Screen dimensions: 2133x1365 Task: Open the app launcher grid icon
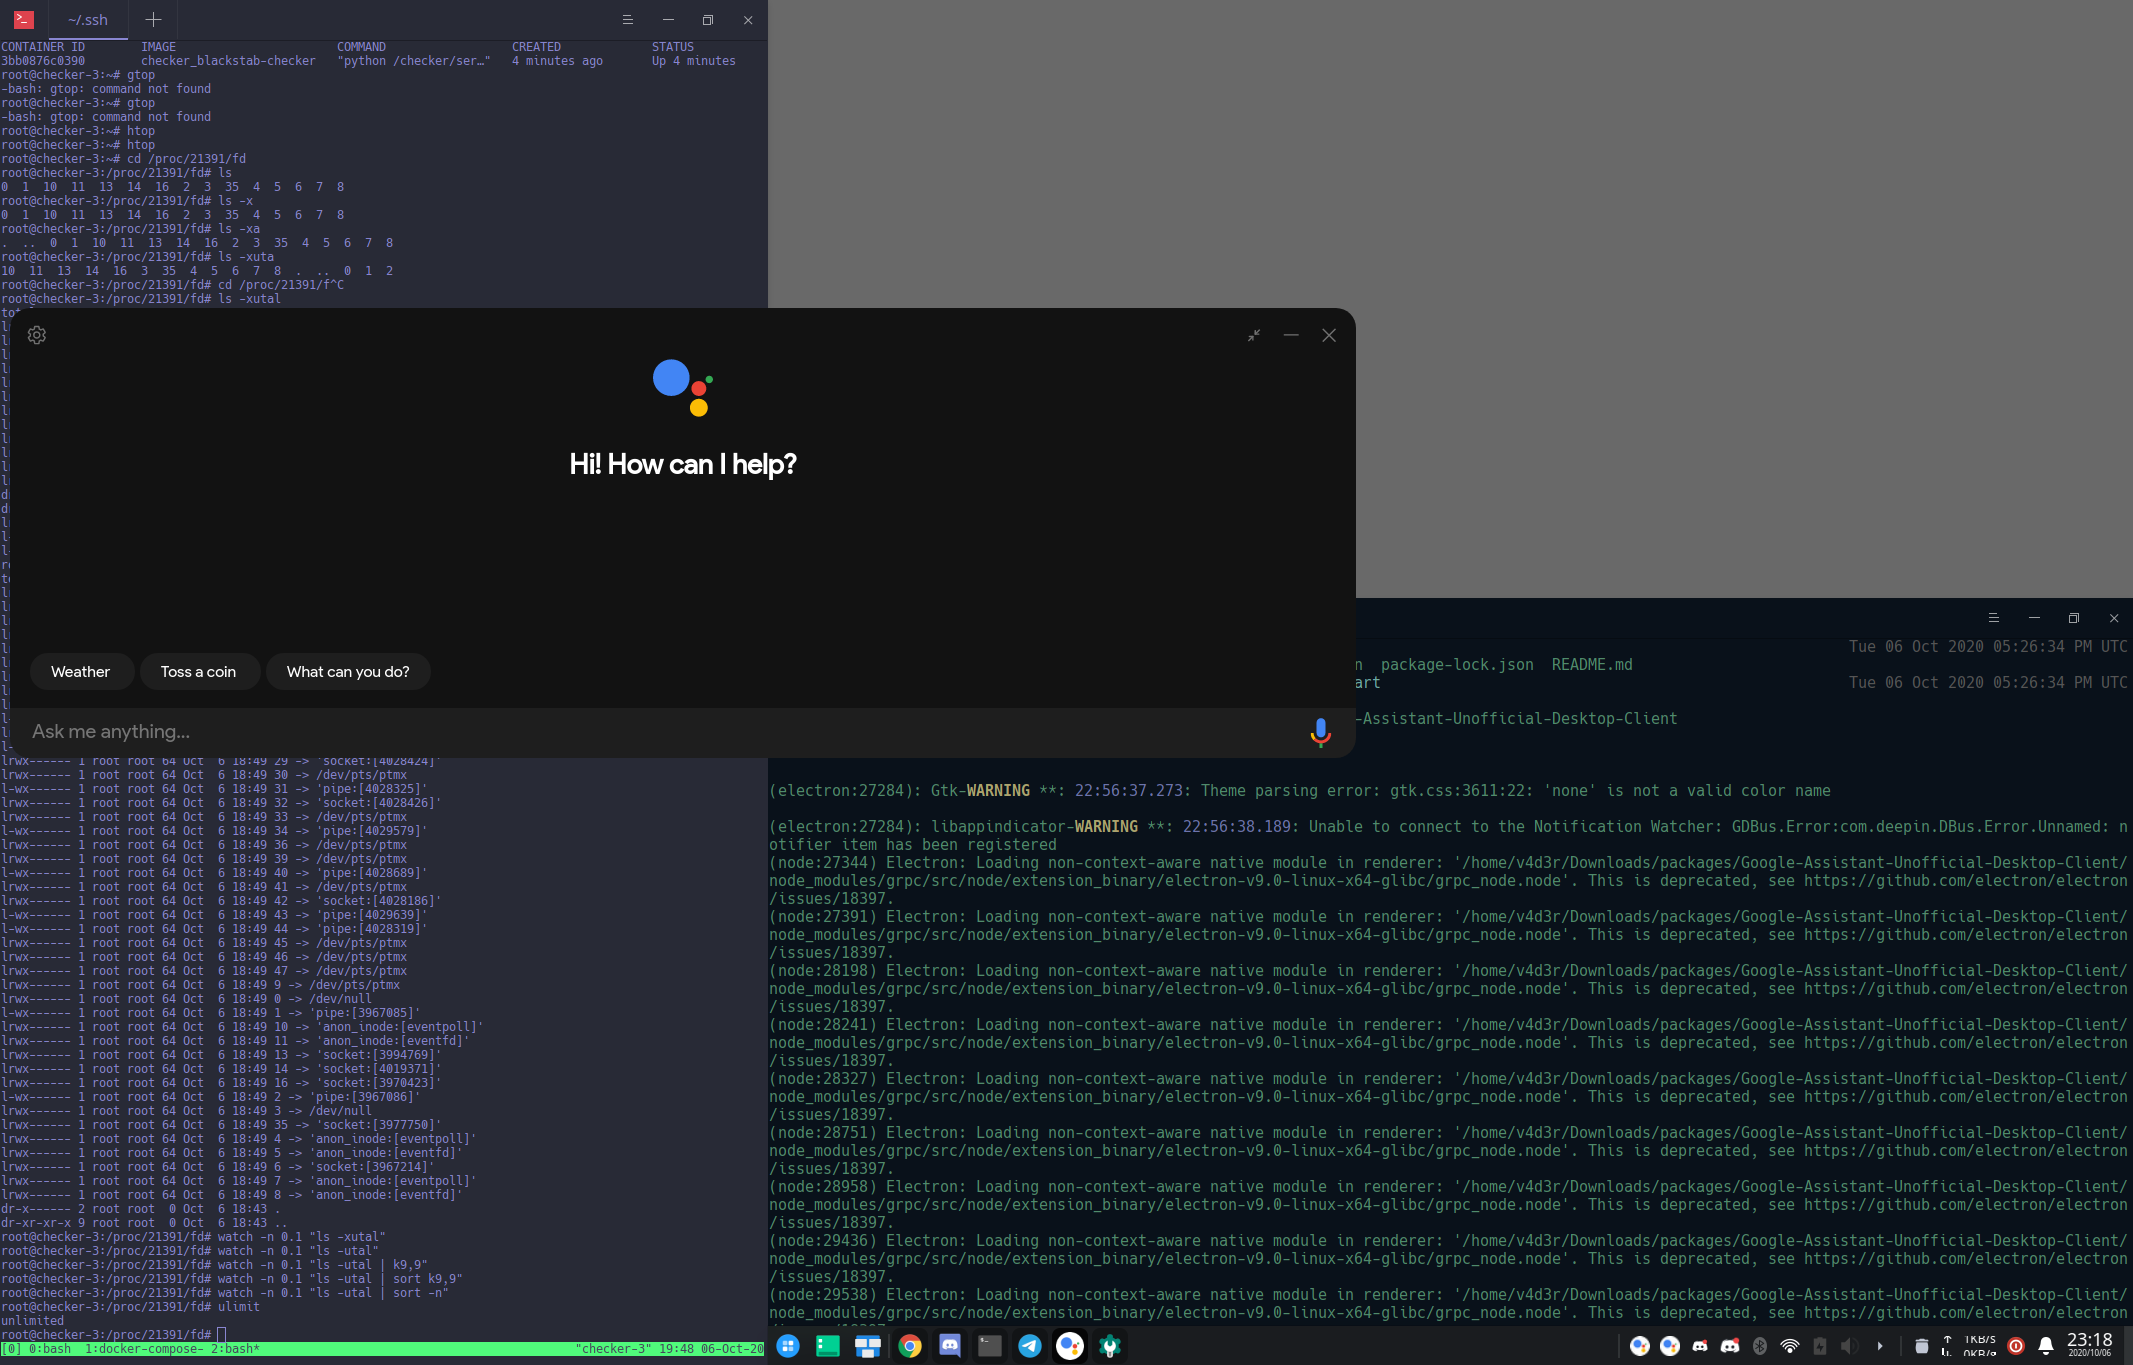tap(789, 1347)
